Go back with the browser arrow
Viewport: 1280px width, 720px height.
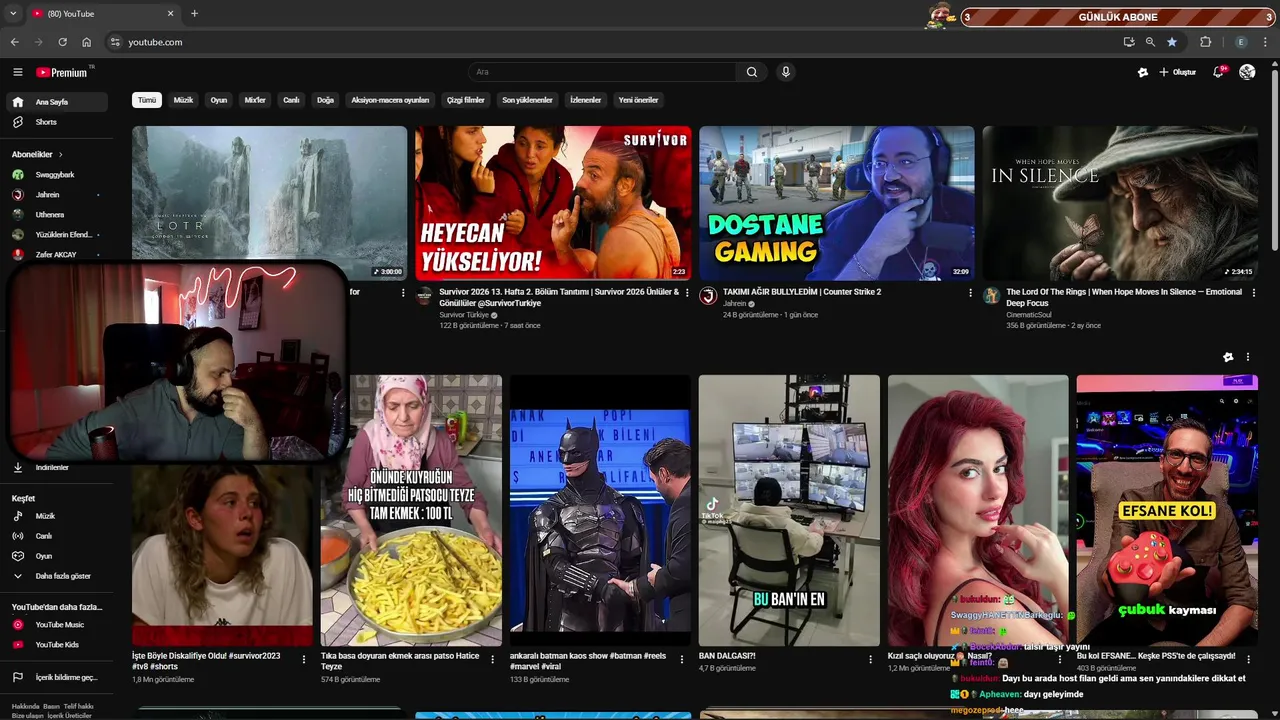14,42
